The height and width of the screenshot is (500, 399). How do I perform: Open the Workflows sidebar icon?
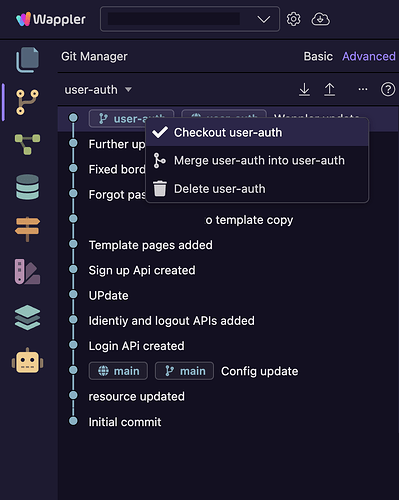pos(27,144)
